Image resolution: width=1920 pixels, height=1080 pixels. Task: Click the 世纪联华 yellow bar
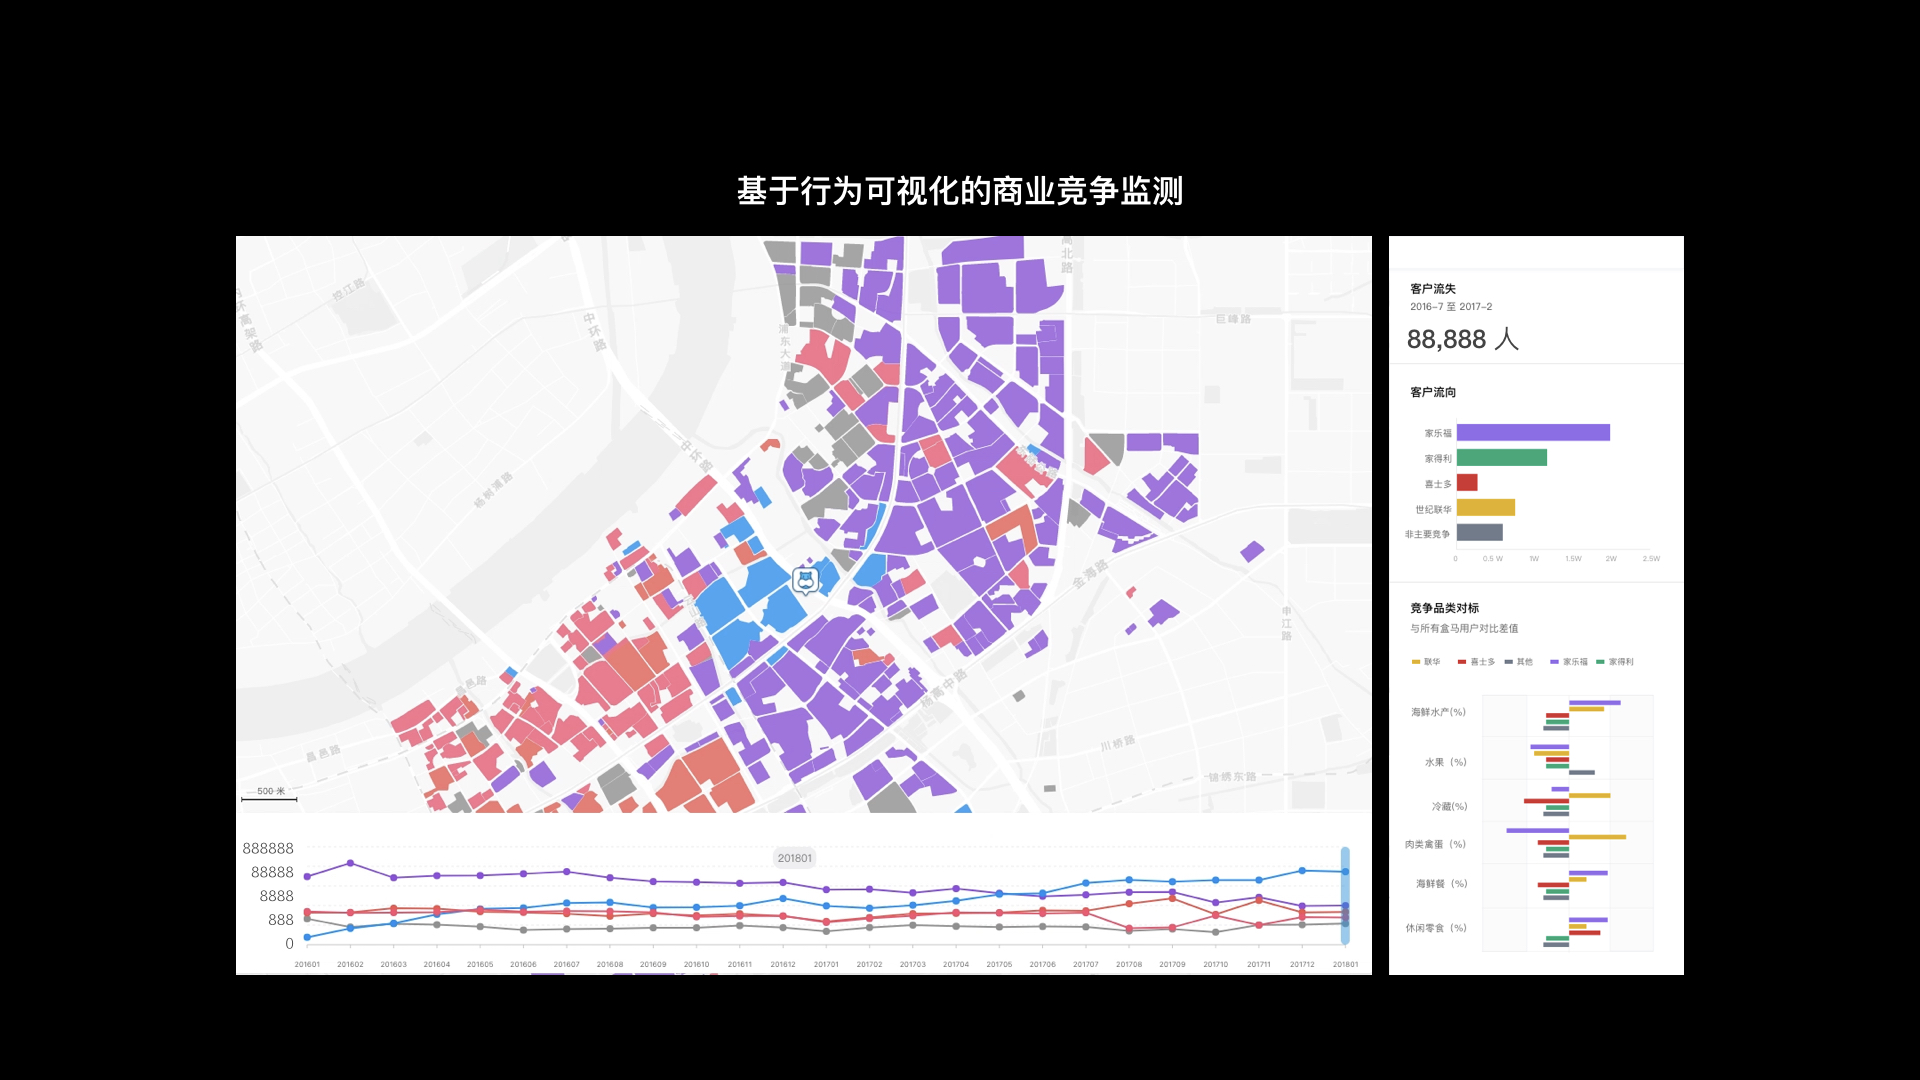[x=1485, y=508]
